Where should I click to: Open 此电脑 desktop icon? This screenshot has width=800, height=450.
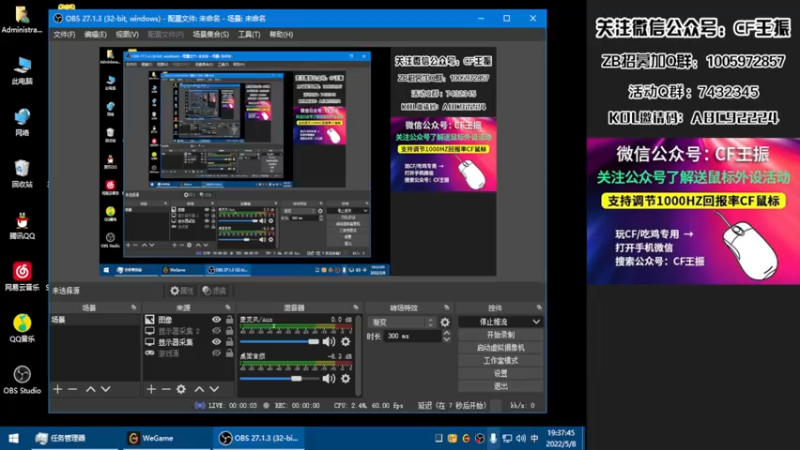click(x=22, y=70)
